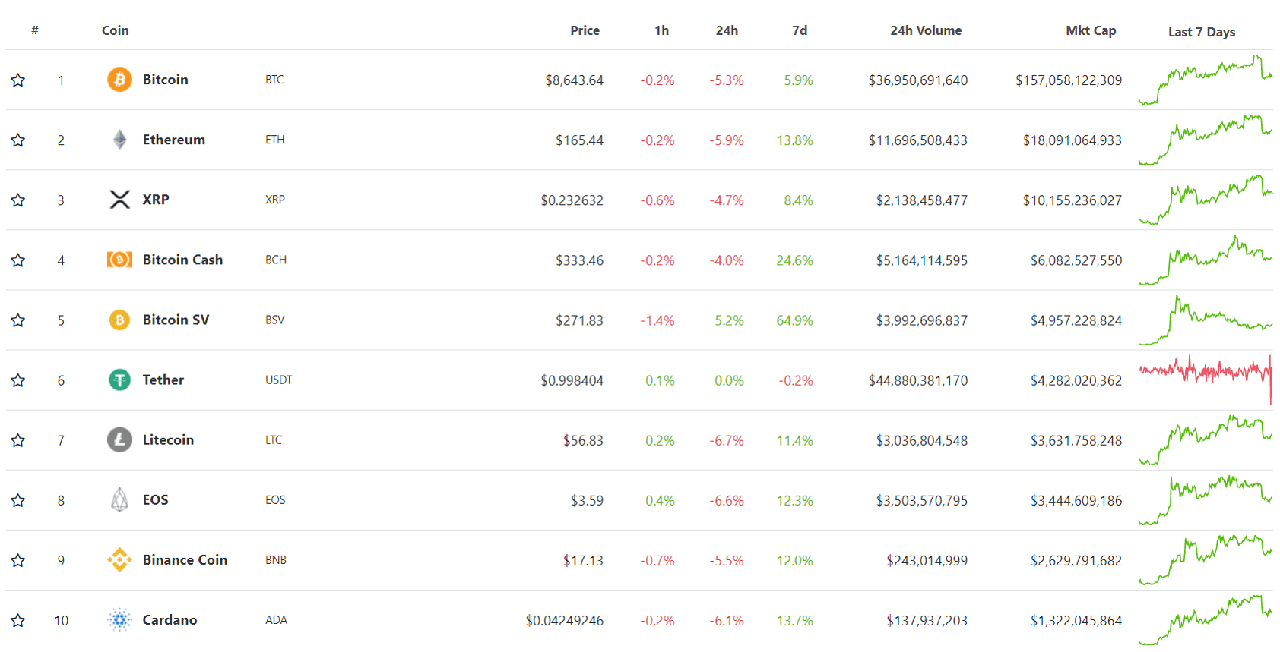Image resolution: width=1280 pixels, height=652 pixels.
Task: Click Cardano's price $0.04249246
Action: coord(565,620)
